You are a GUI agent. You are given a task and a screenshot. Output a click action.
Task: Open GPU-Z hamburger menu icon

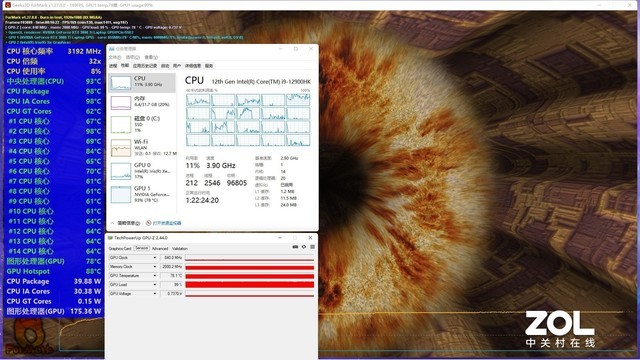pos(312,247)
